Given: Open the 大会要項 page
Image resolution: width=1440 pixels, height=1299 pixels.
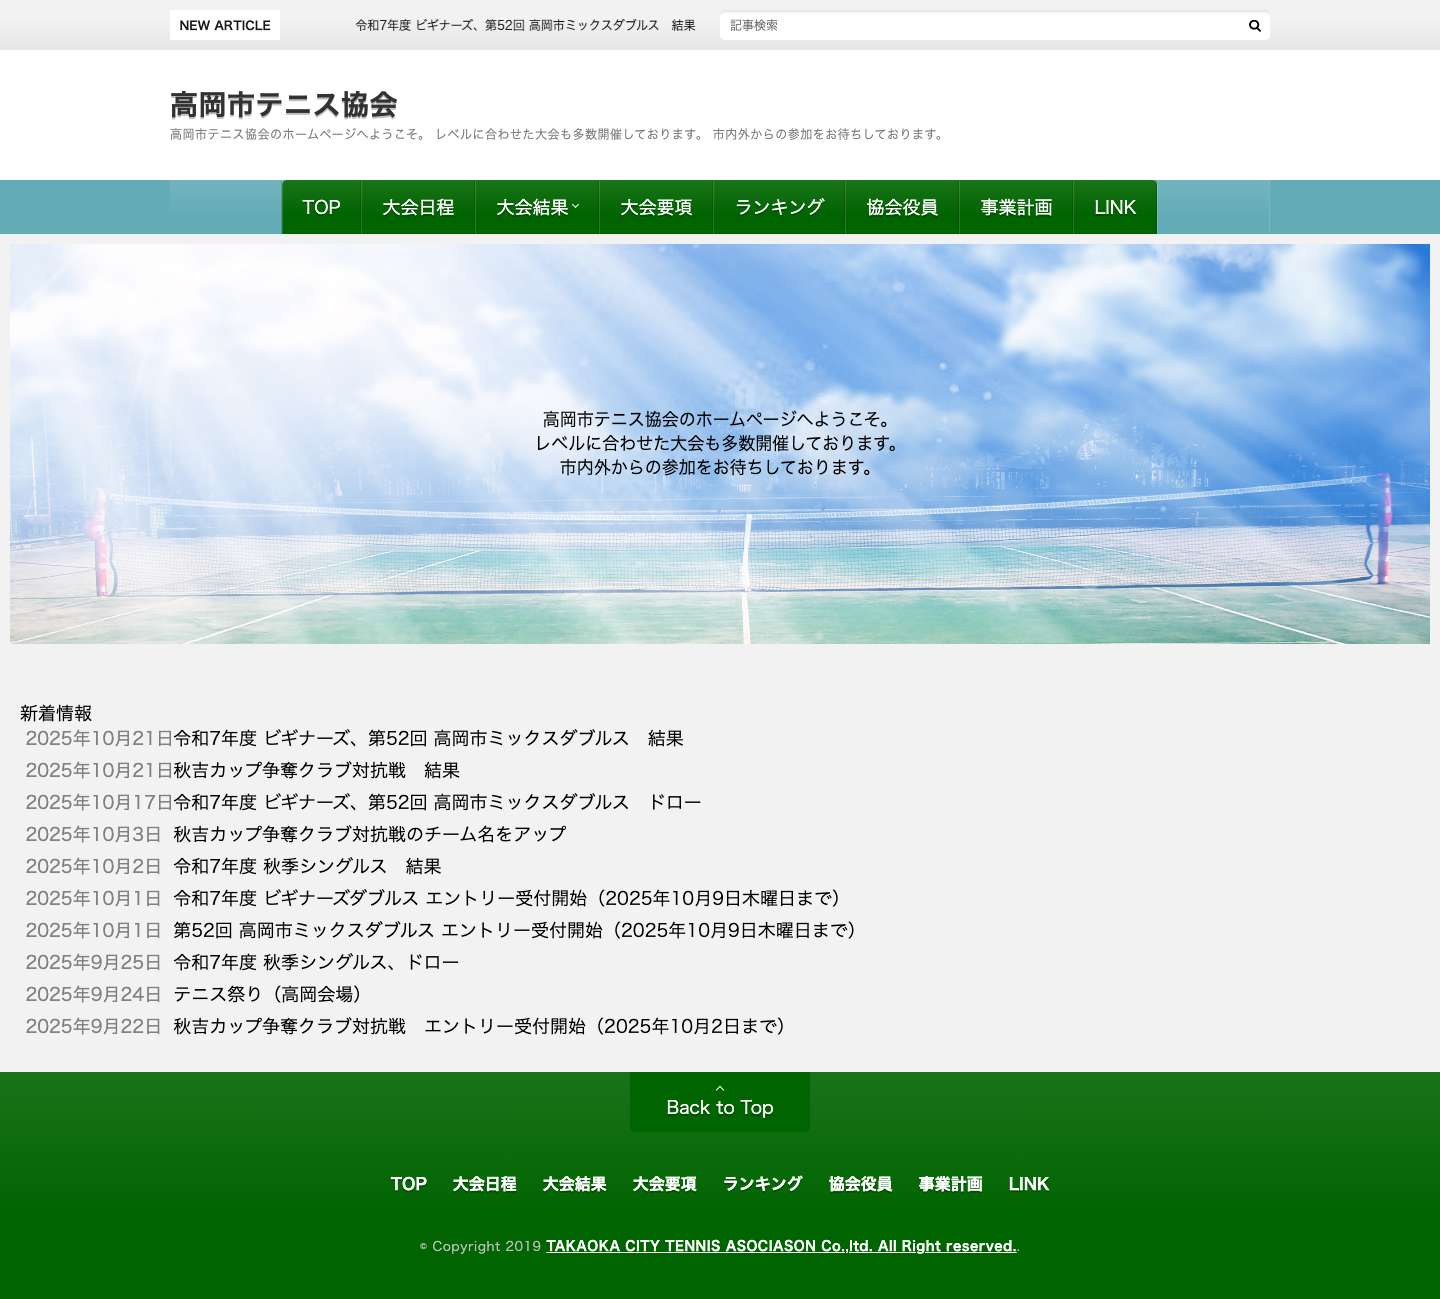Looking at the screenshot, I should tap(655, 207).
